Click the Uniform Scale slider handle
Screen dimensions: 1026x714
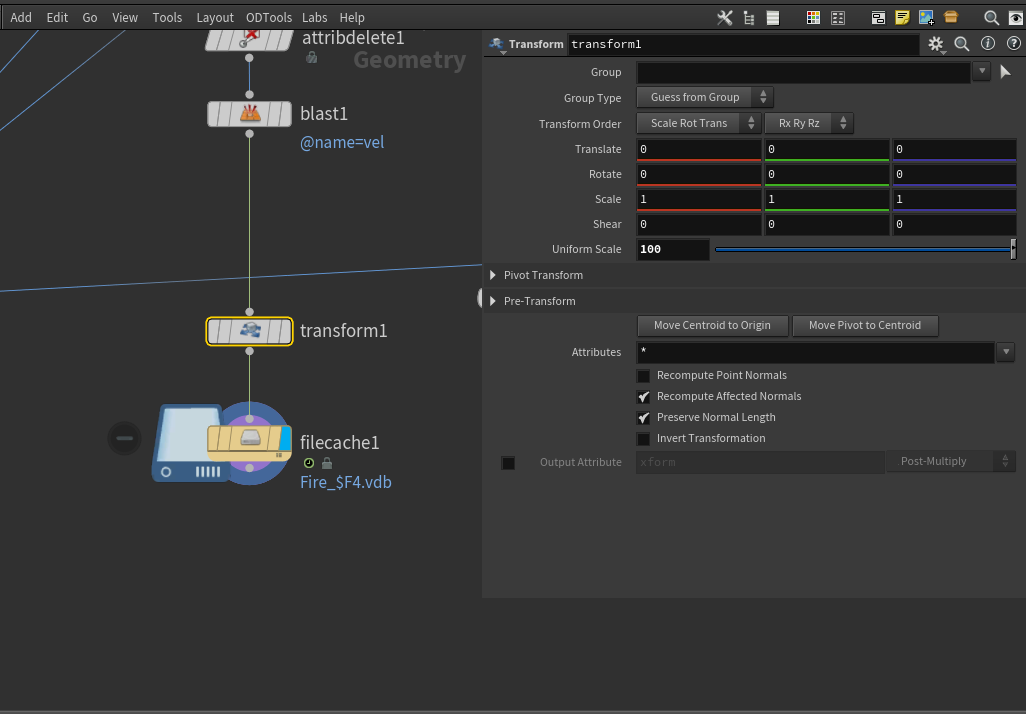pyautogui.click(x=1013, y=249)
